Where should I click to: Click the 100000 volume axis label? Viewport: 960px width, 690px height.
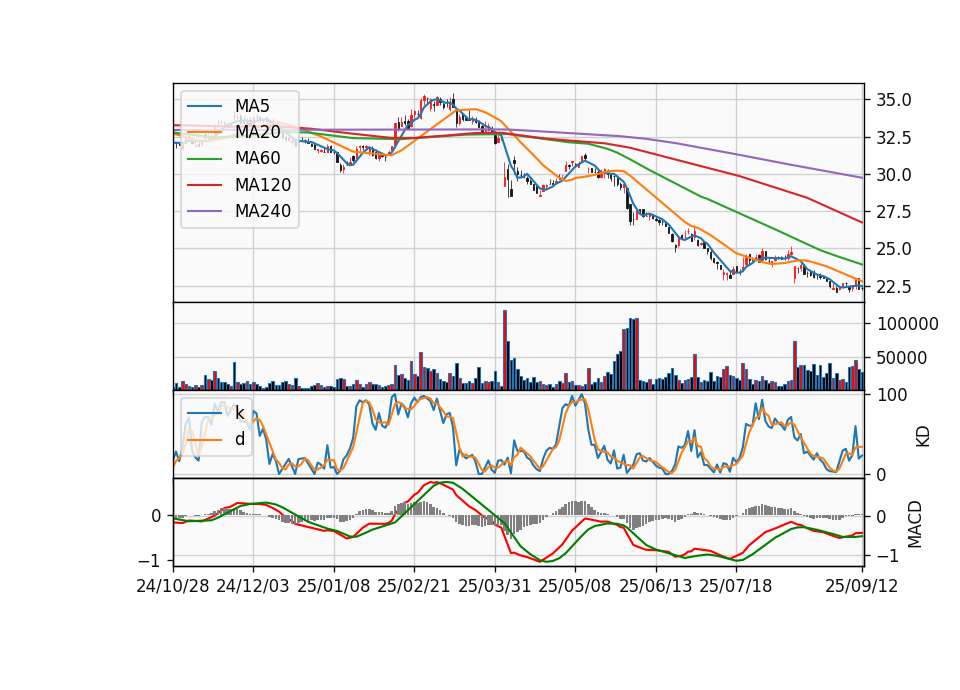click(x=907, y=324)
